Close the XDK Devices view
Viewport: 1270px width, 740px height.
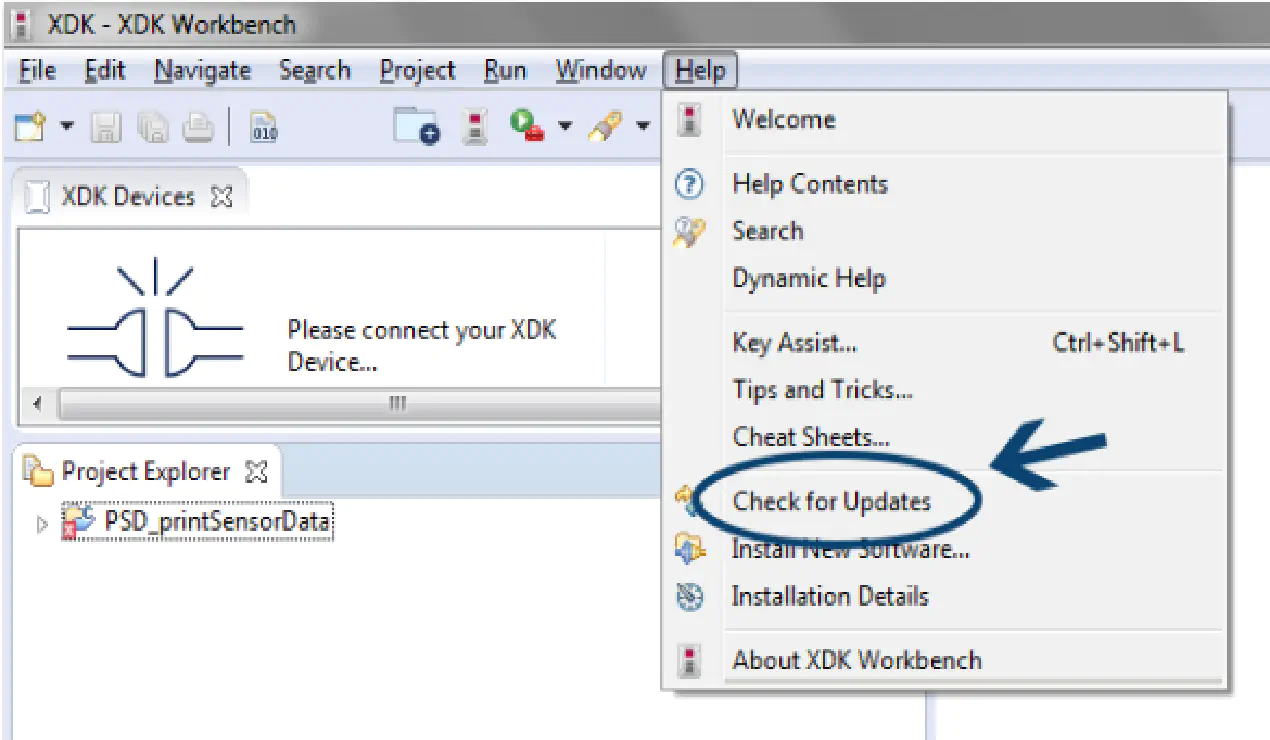tap(221, 197)
